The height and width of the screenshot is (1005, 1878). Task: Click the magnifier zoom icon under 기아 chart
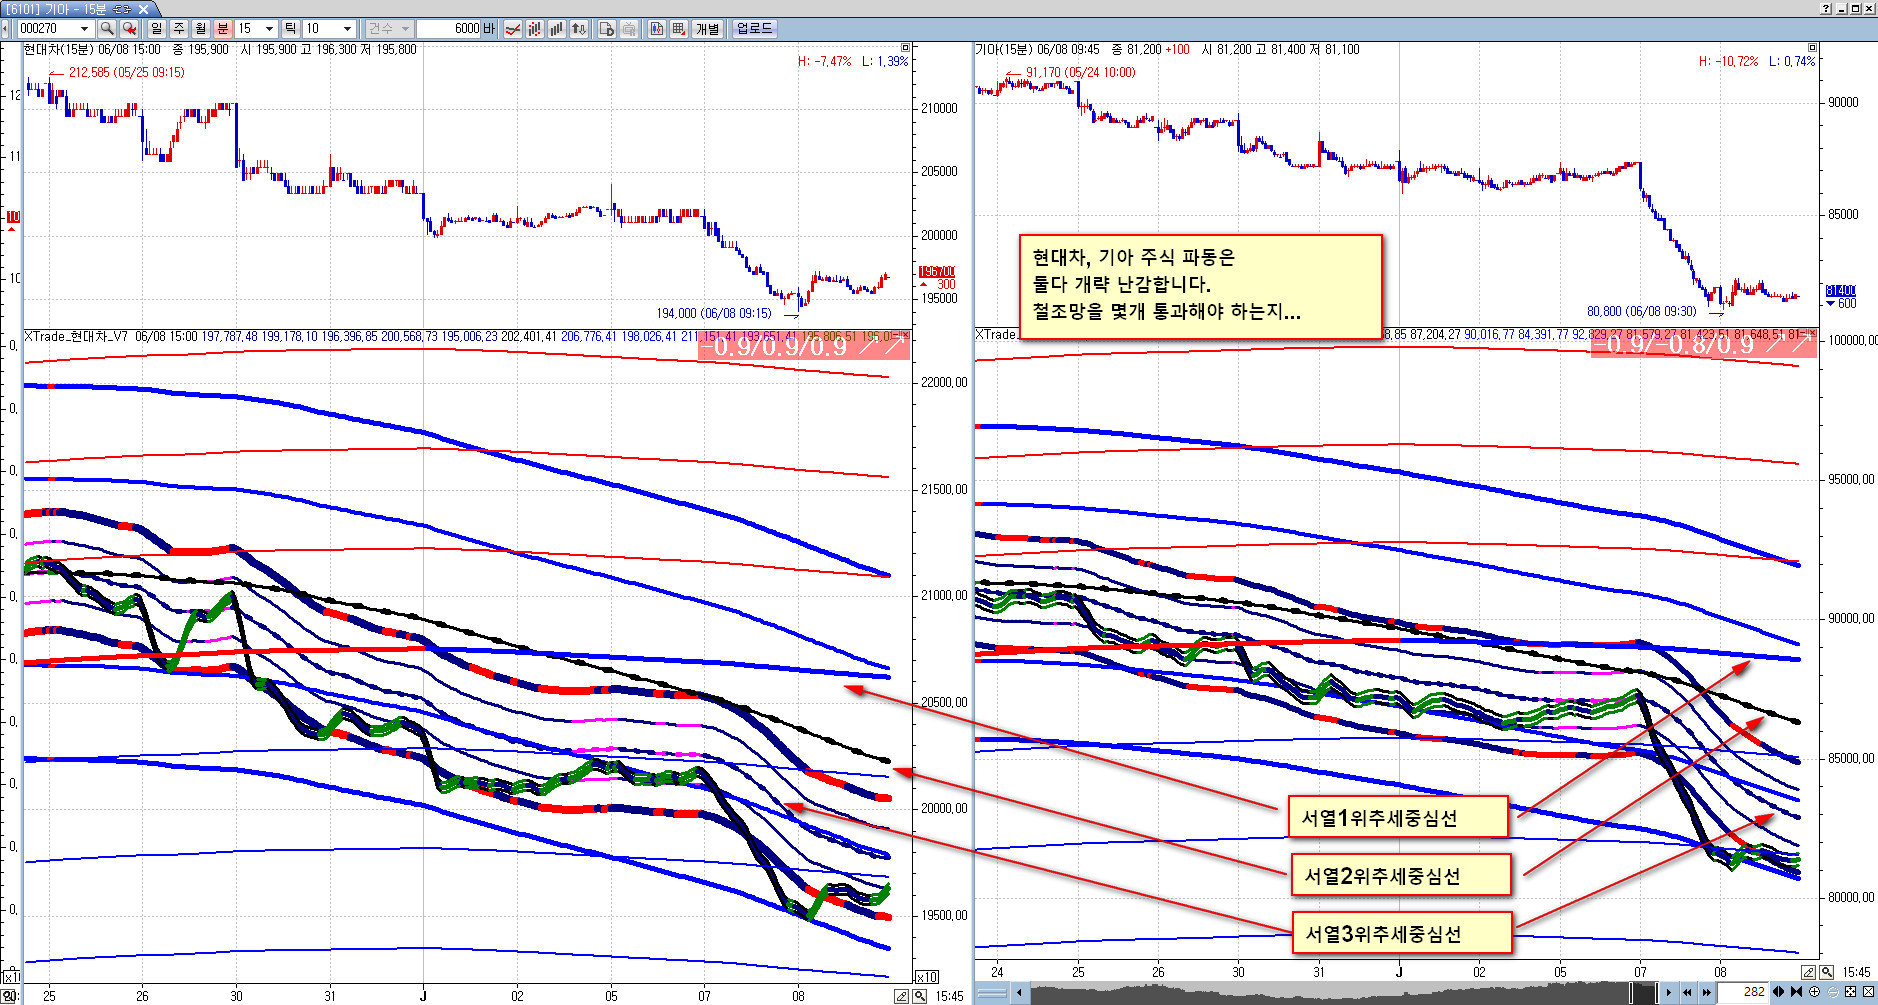click(1827, 972)
